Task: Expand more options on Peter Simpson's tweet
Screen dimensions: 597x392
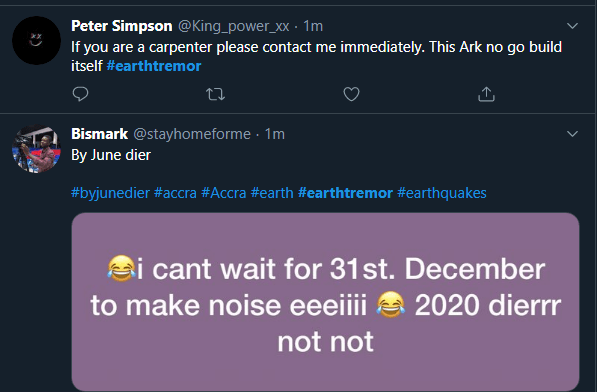Action: [x=572, y=26]
